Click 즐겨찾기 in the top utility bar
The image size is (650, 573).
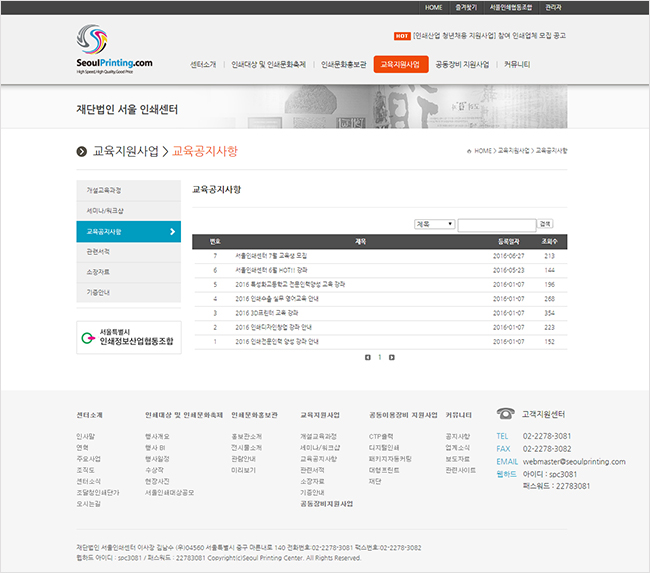tap(465, 7)
